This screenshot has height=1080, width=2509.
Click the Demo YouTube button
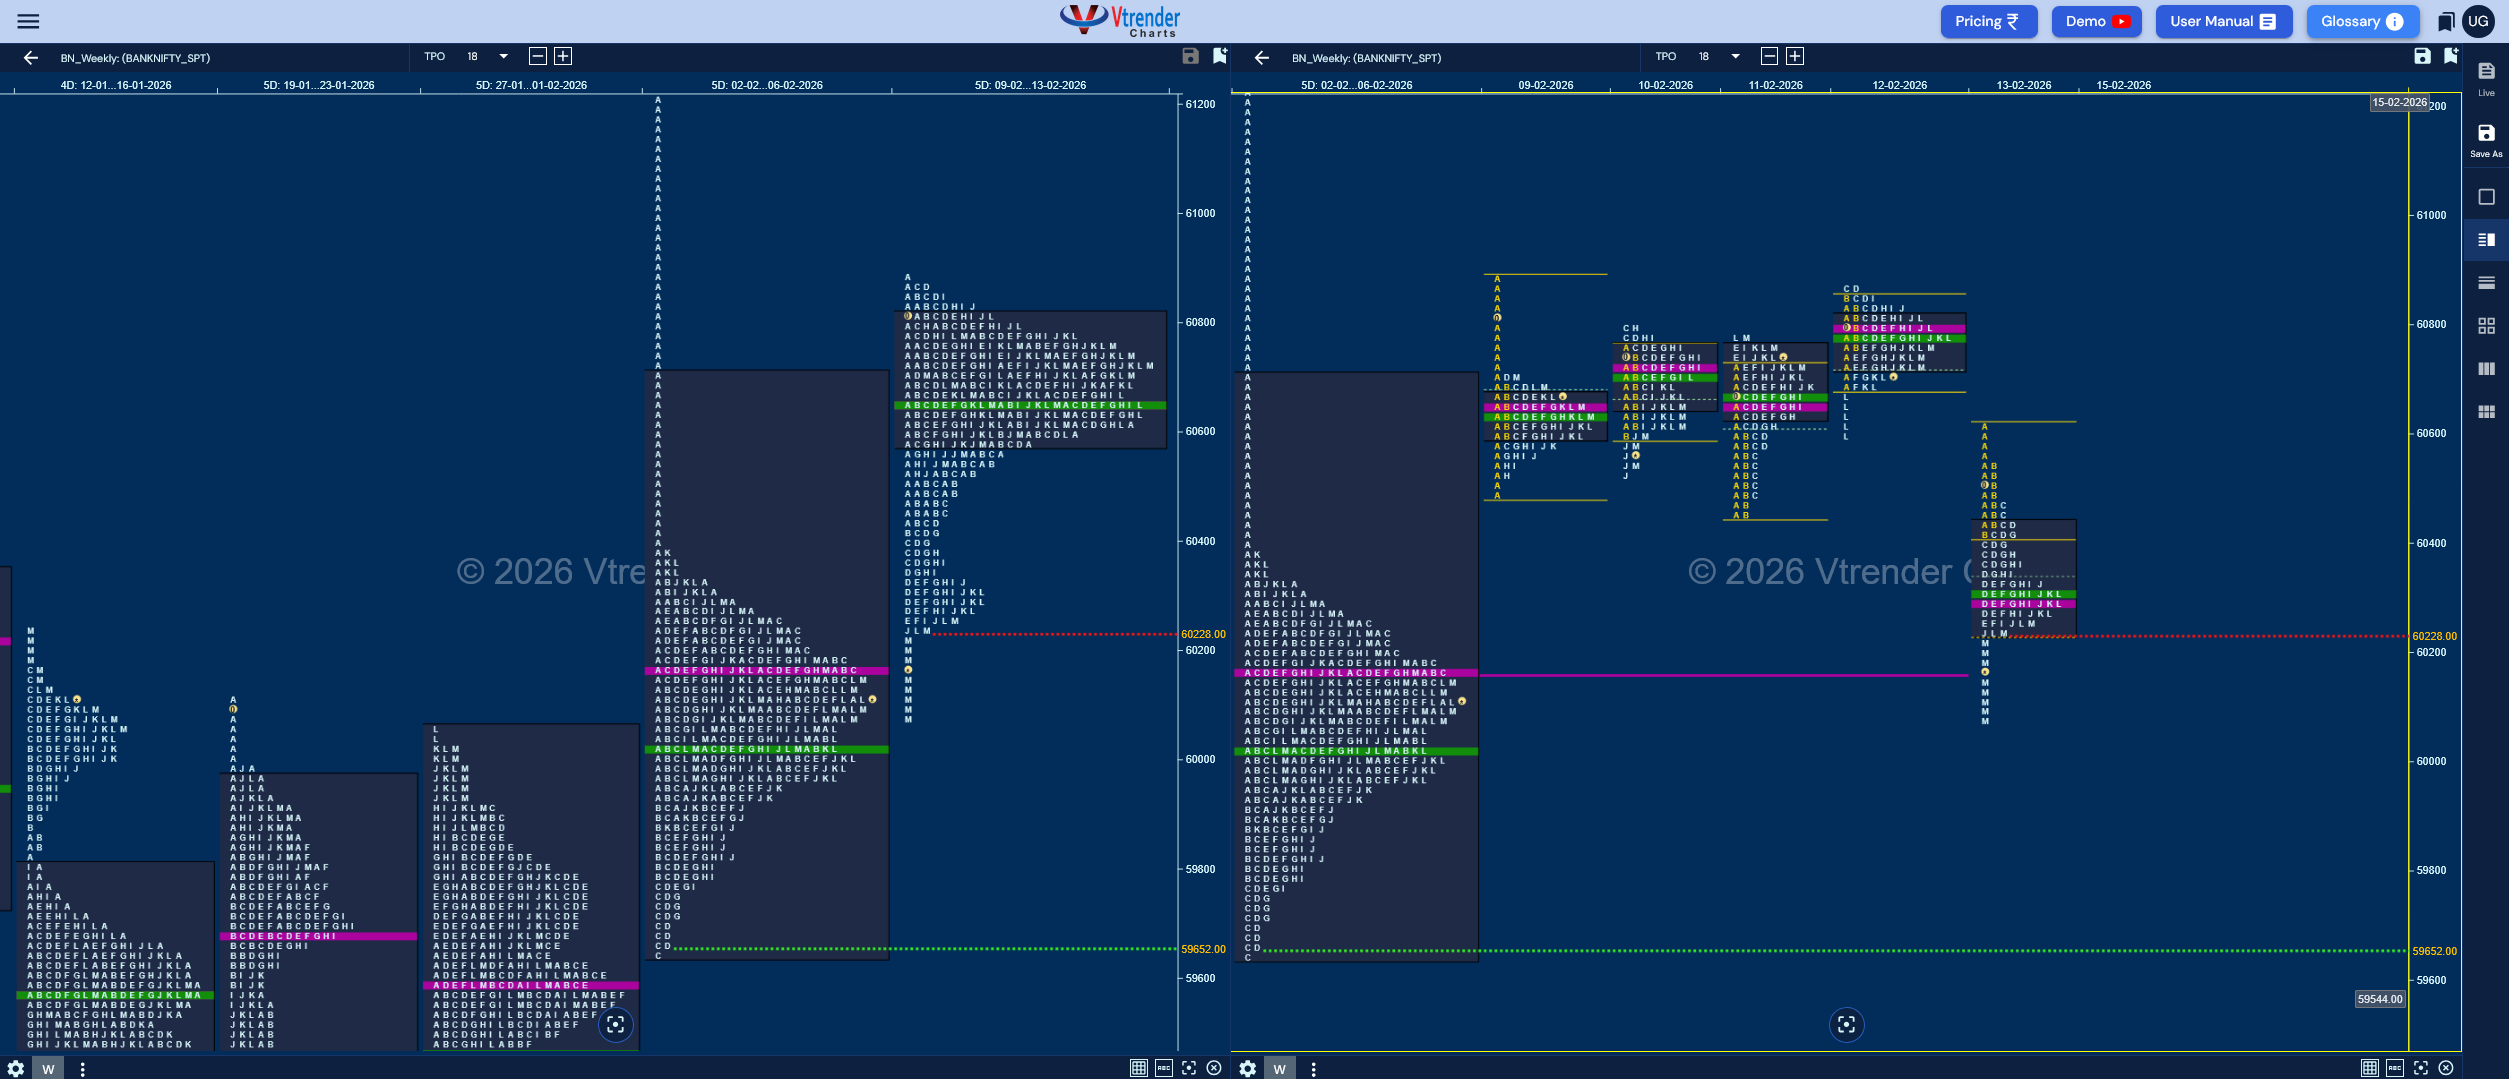tap(2096, 21)
